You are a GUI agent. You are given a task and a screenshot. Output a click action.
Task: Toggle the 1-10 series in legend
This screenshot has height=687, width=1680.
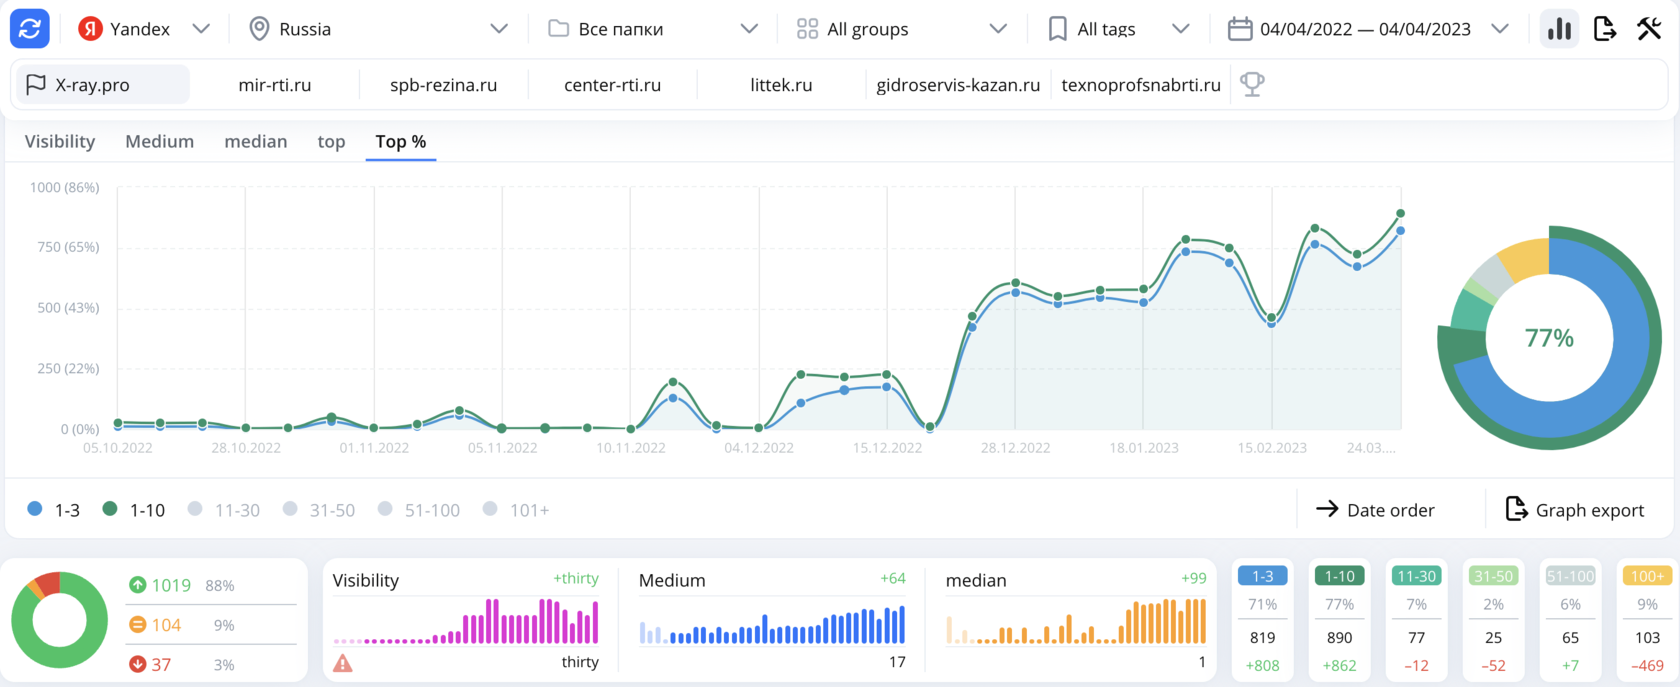pos(134,510)
